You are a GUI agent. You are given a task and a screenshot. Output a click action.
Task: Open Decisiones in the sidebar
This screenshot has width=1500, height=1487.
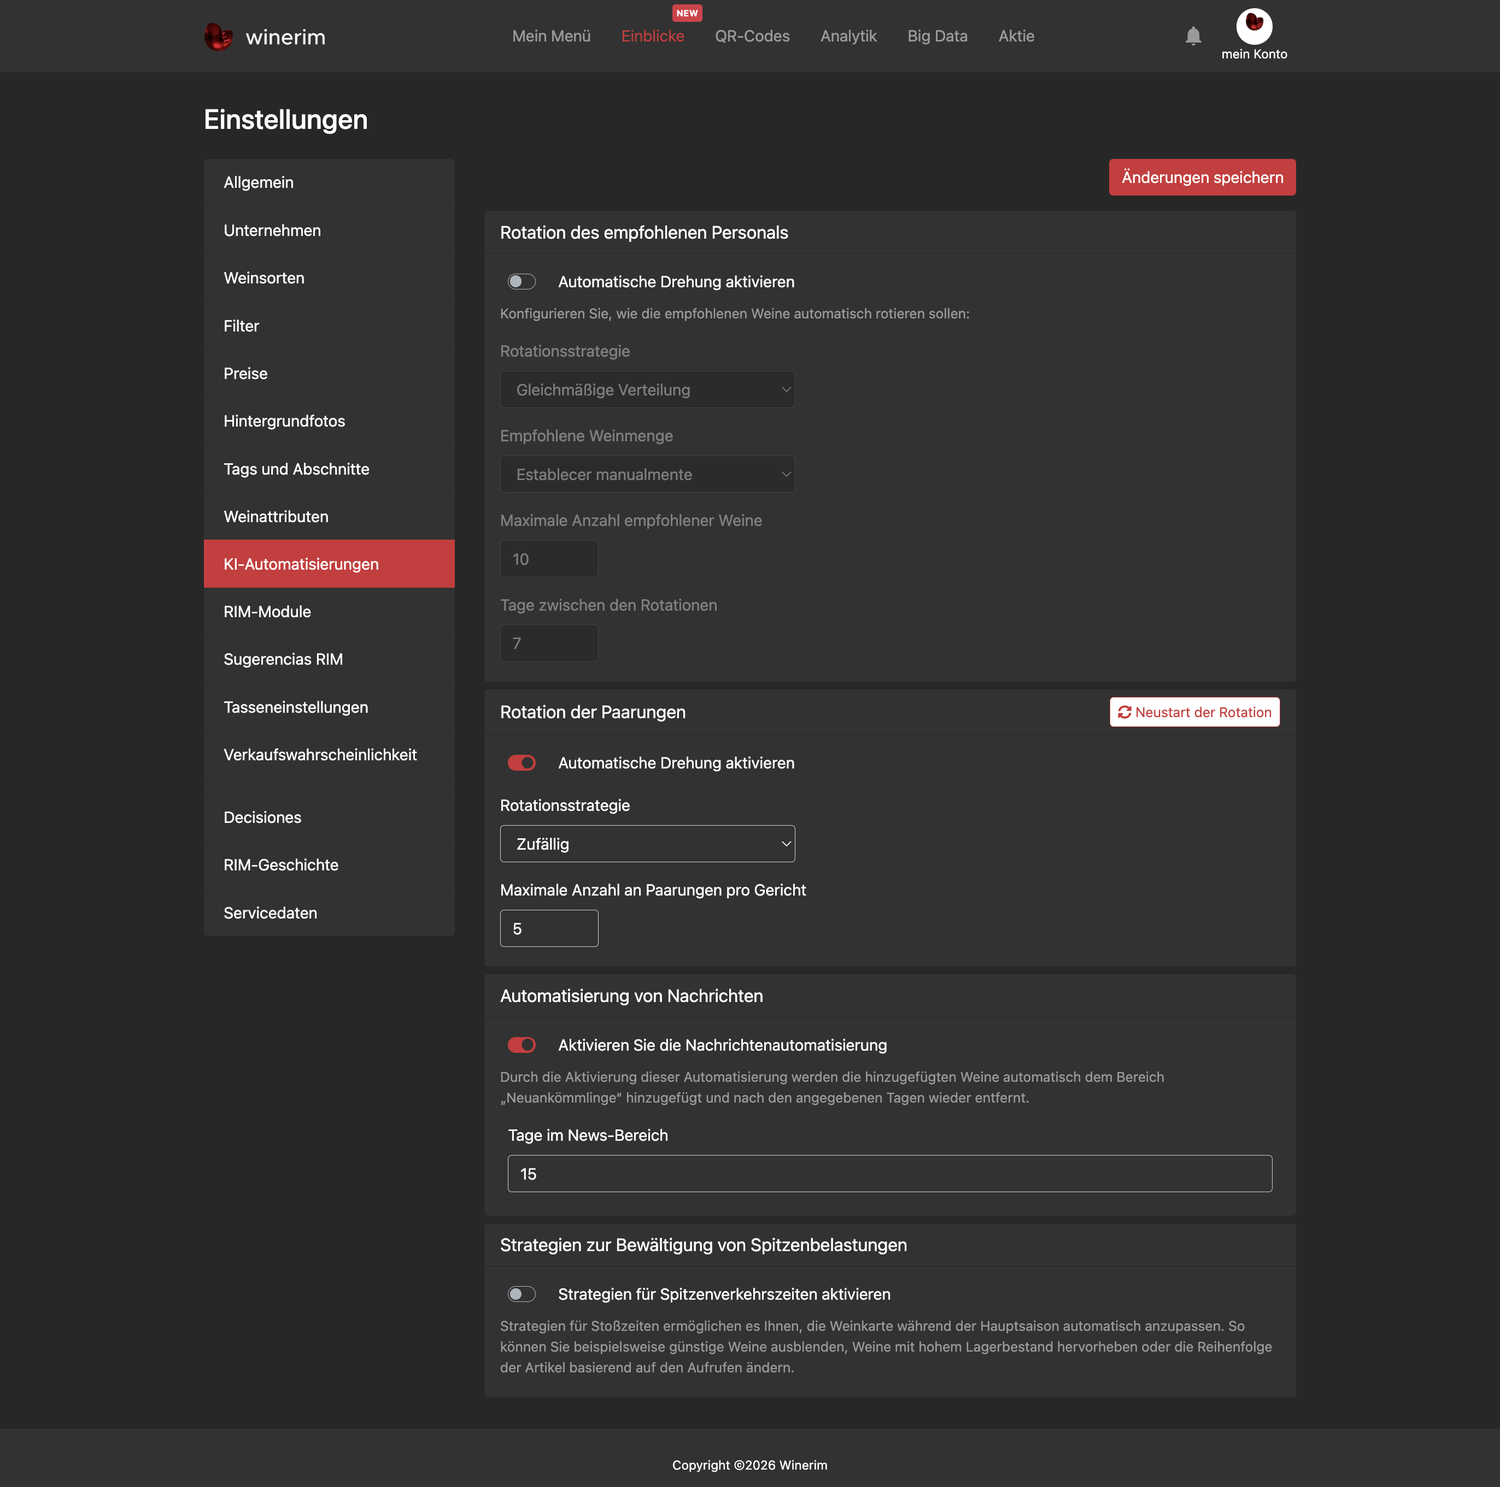[329, 817]
